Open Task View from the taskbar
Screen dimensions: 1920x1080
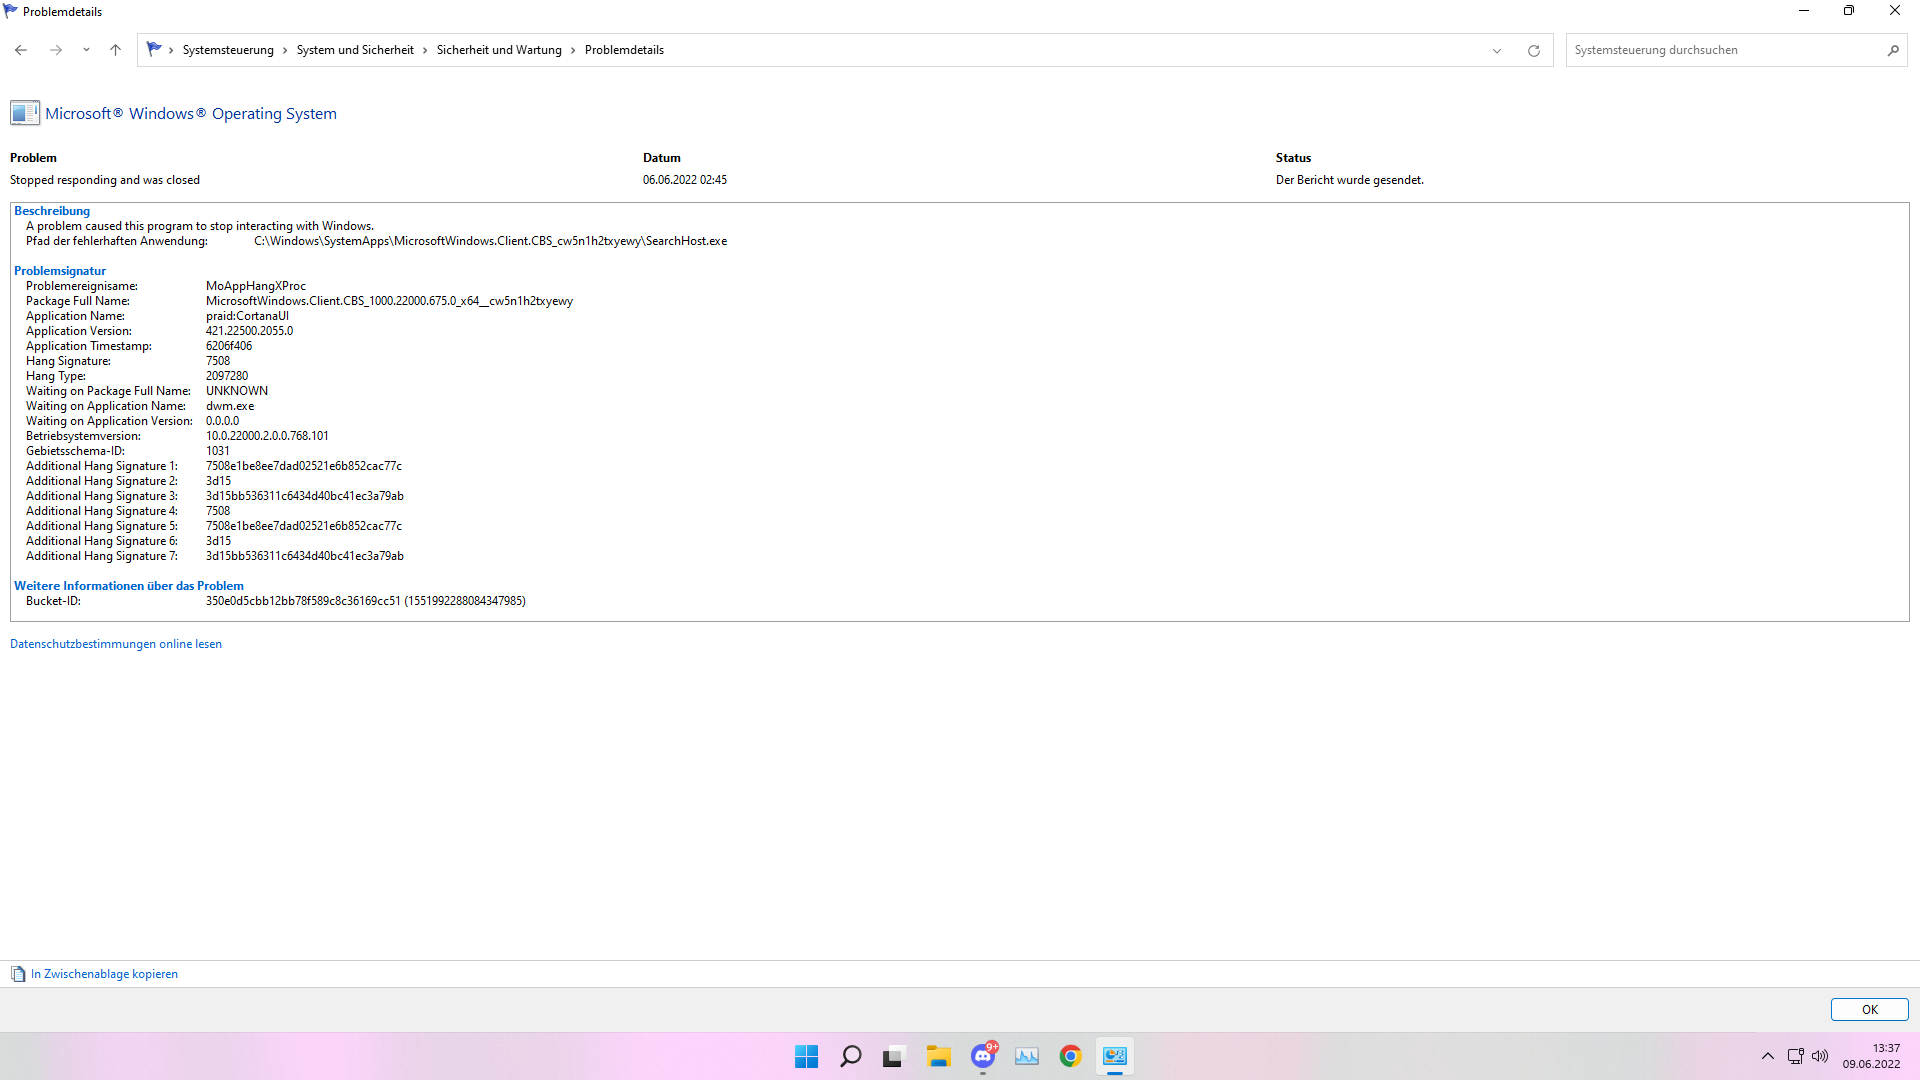(x=893, y=1056)
